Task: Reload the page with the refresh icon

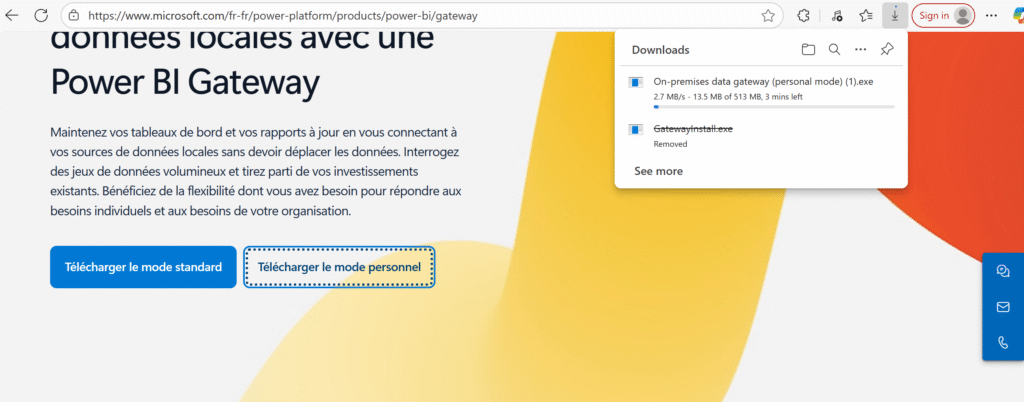Action: click(41, 16)
